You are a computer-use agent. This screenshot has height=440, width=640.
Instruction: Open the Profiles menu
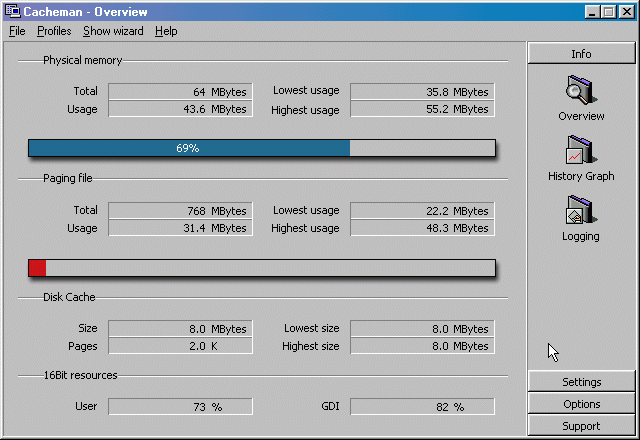tap(54, 31)
